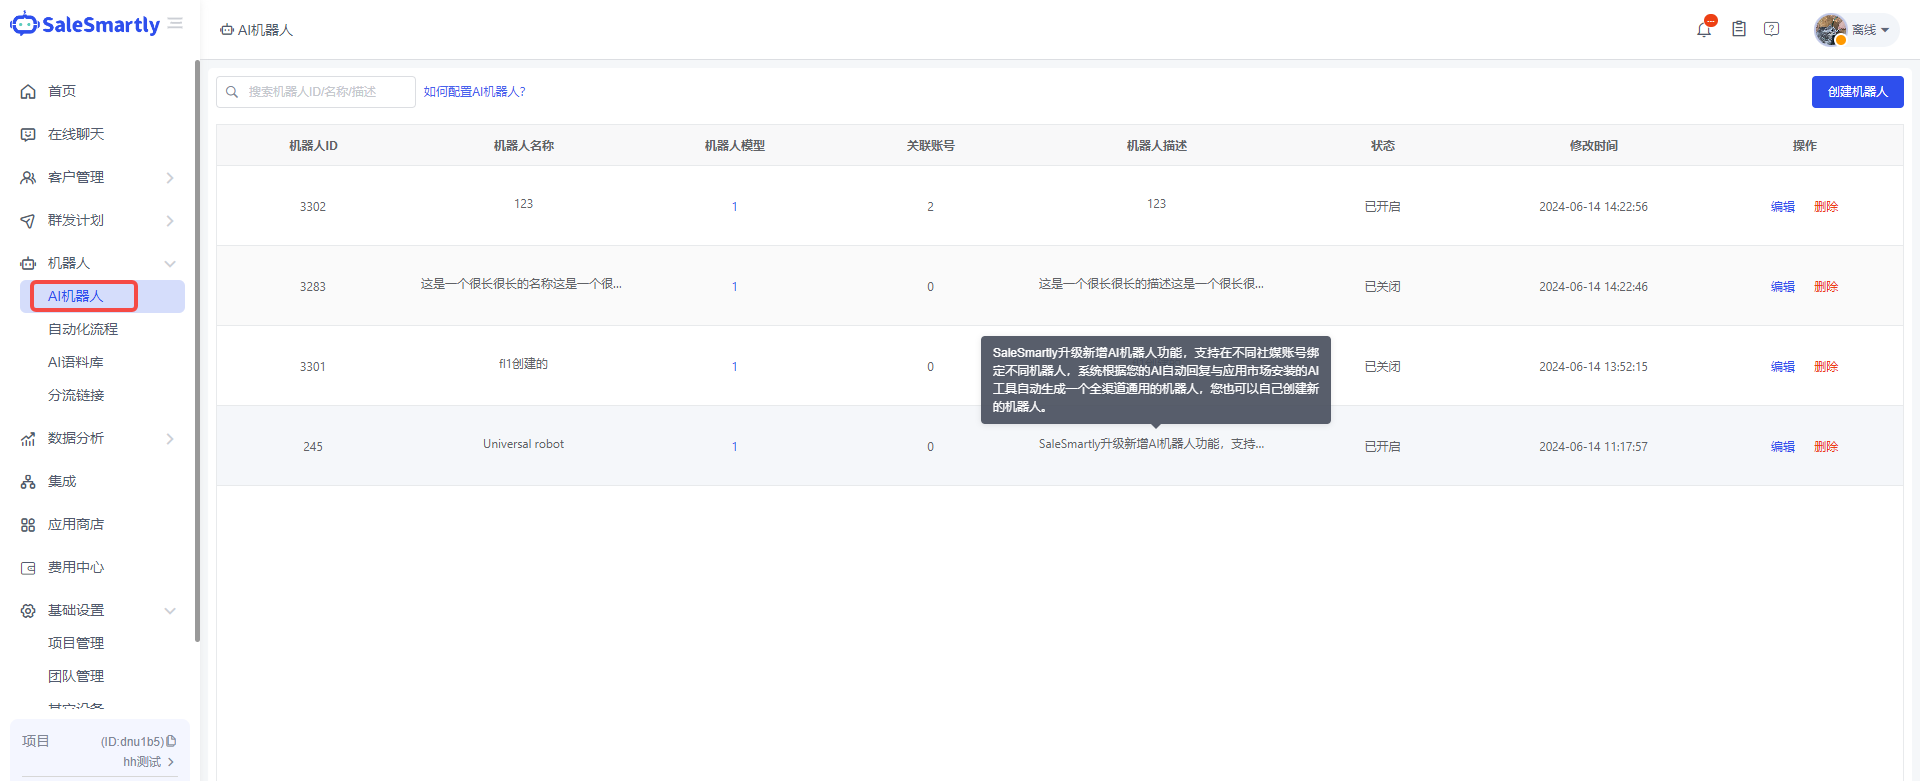Screen dimensions: 1920x781
Task: Collapse sidebar using hamburger menu icon
Action: (x=175, y=24)
